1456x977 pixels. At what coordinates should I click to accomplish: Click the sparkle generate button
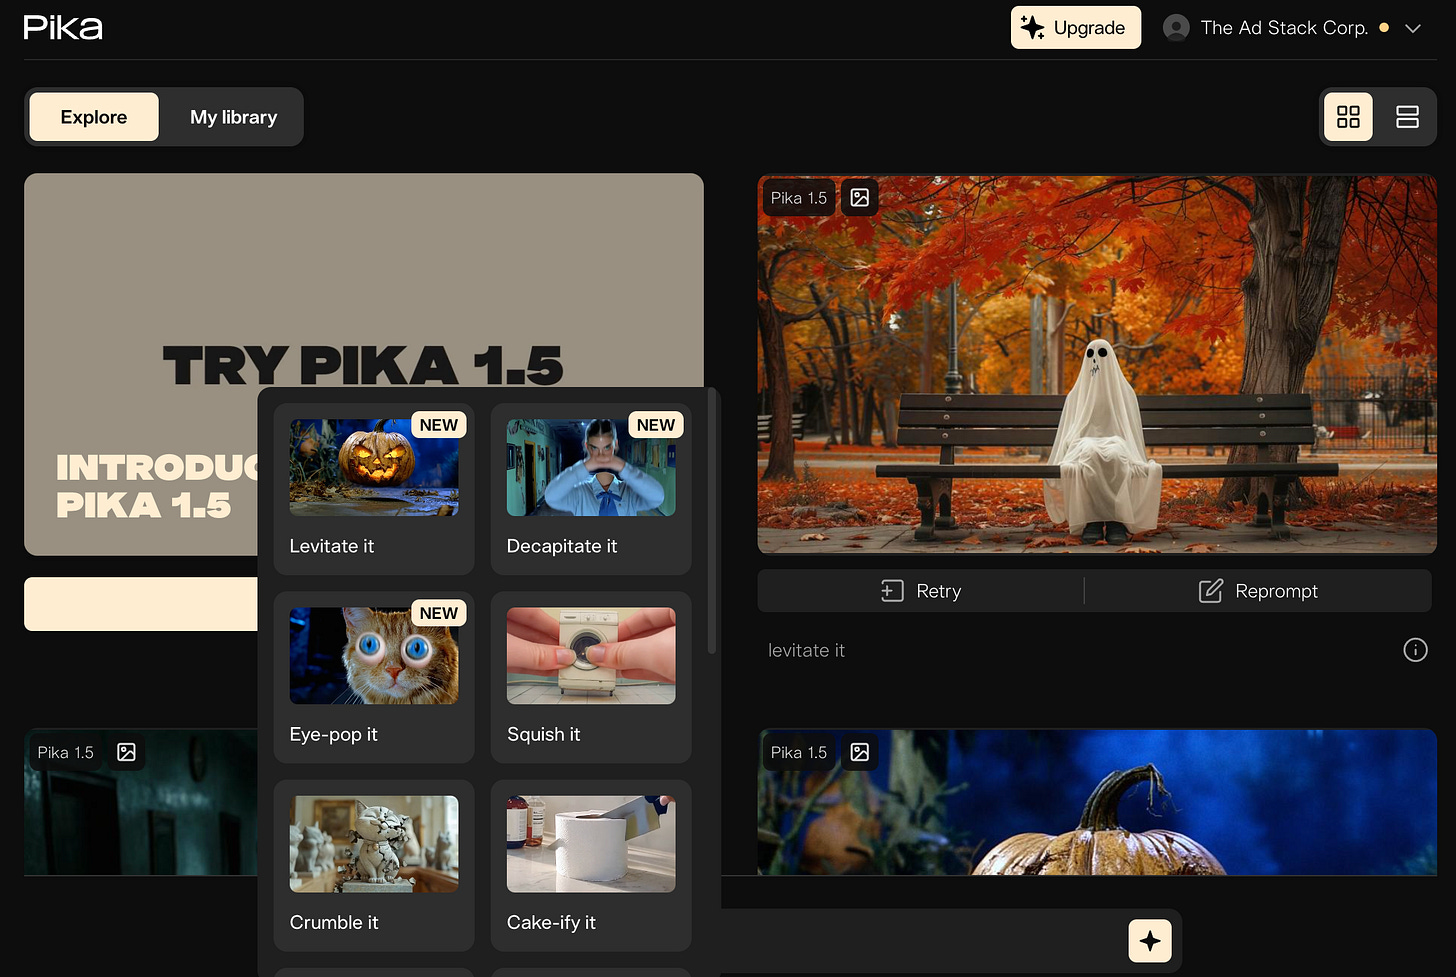[x=1150, y=941]
